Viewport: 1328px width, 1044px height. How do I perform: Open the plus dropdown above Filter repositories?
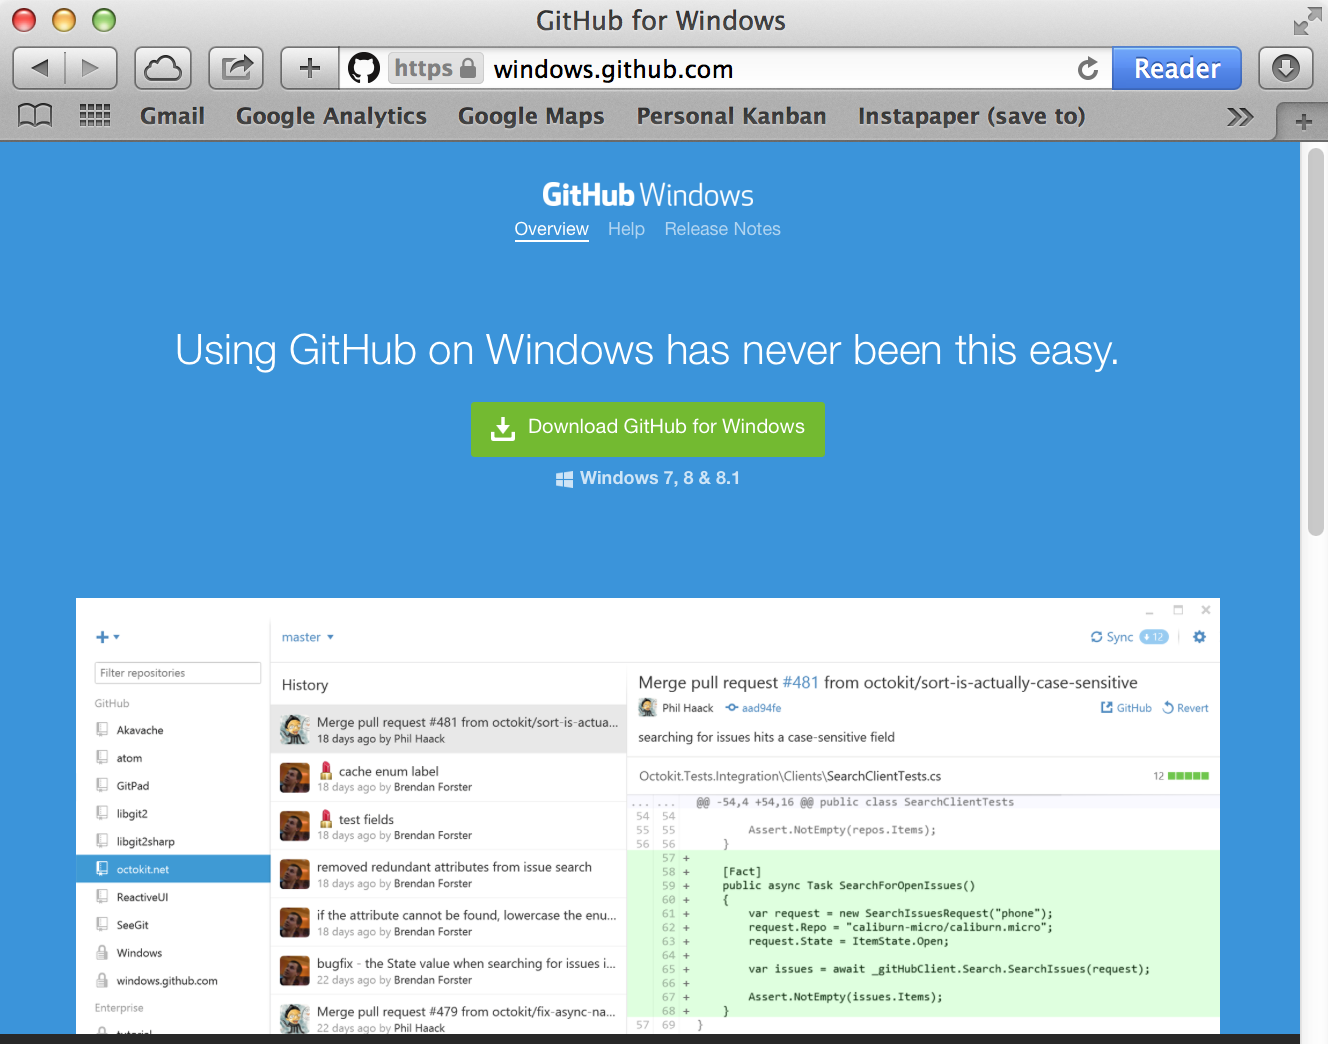(x=107, y=637)
